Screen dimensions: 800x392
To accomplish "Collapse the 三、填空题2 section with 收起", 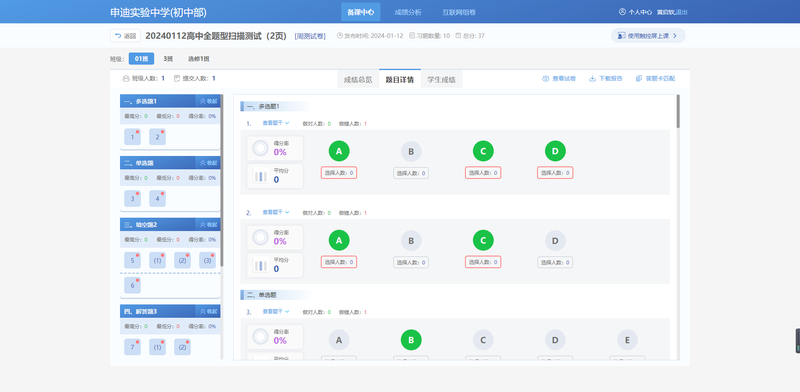I will (x=208, y=225).
